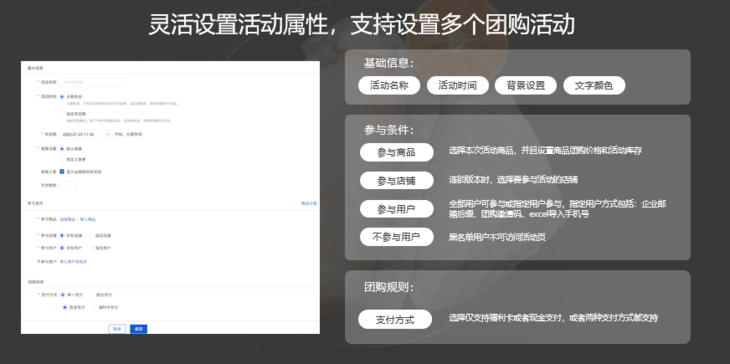Click the 参与商品 pill label
Viewport: 730px width, 364px height.
(397, 153)
